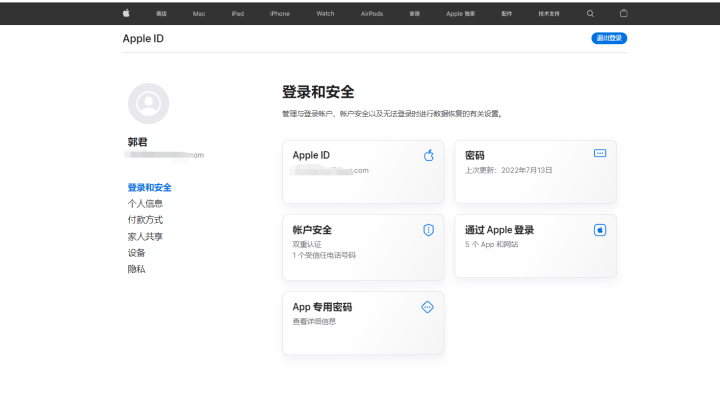Open the search magnifier icon

point(590,14)
